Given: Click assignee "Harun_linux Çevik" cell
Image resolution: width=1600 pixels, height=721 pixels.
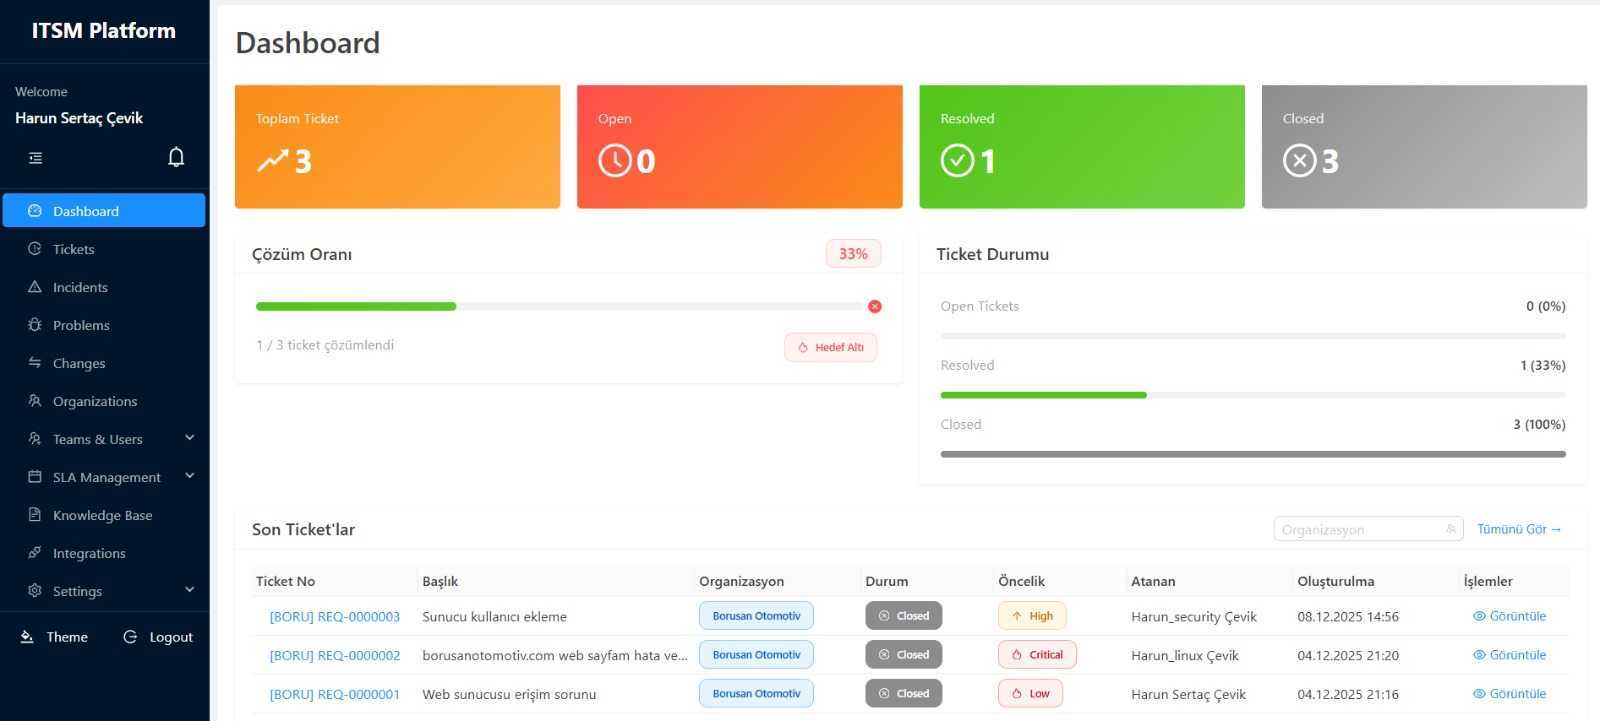Looking at the screenshot, I should click(1185, 655).
